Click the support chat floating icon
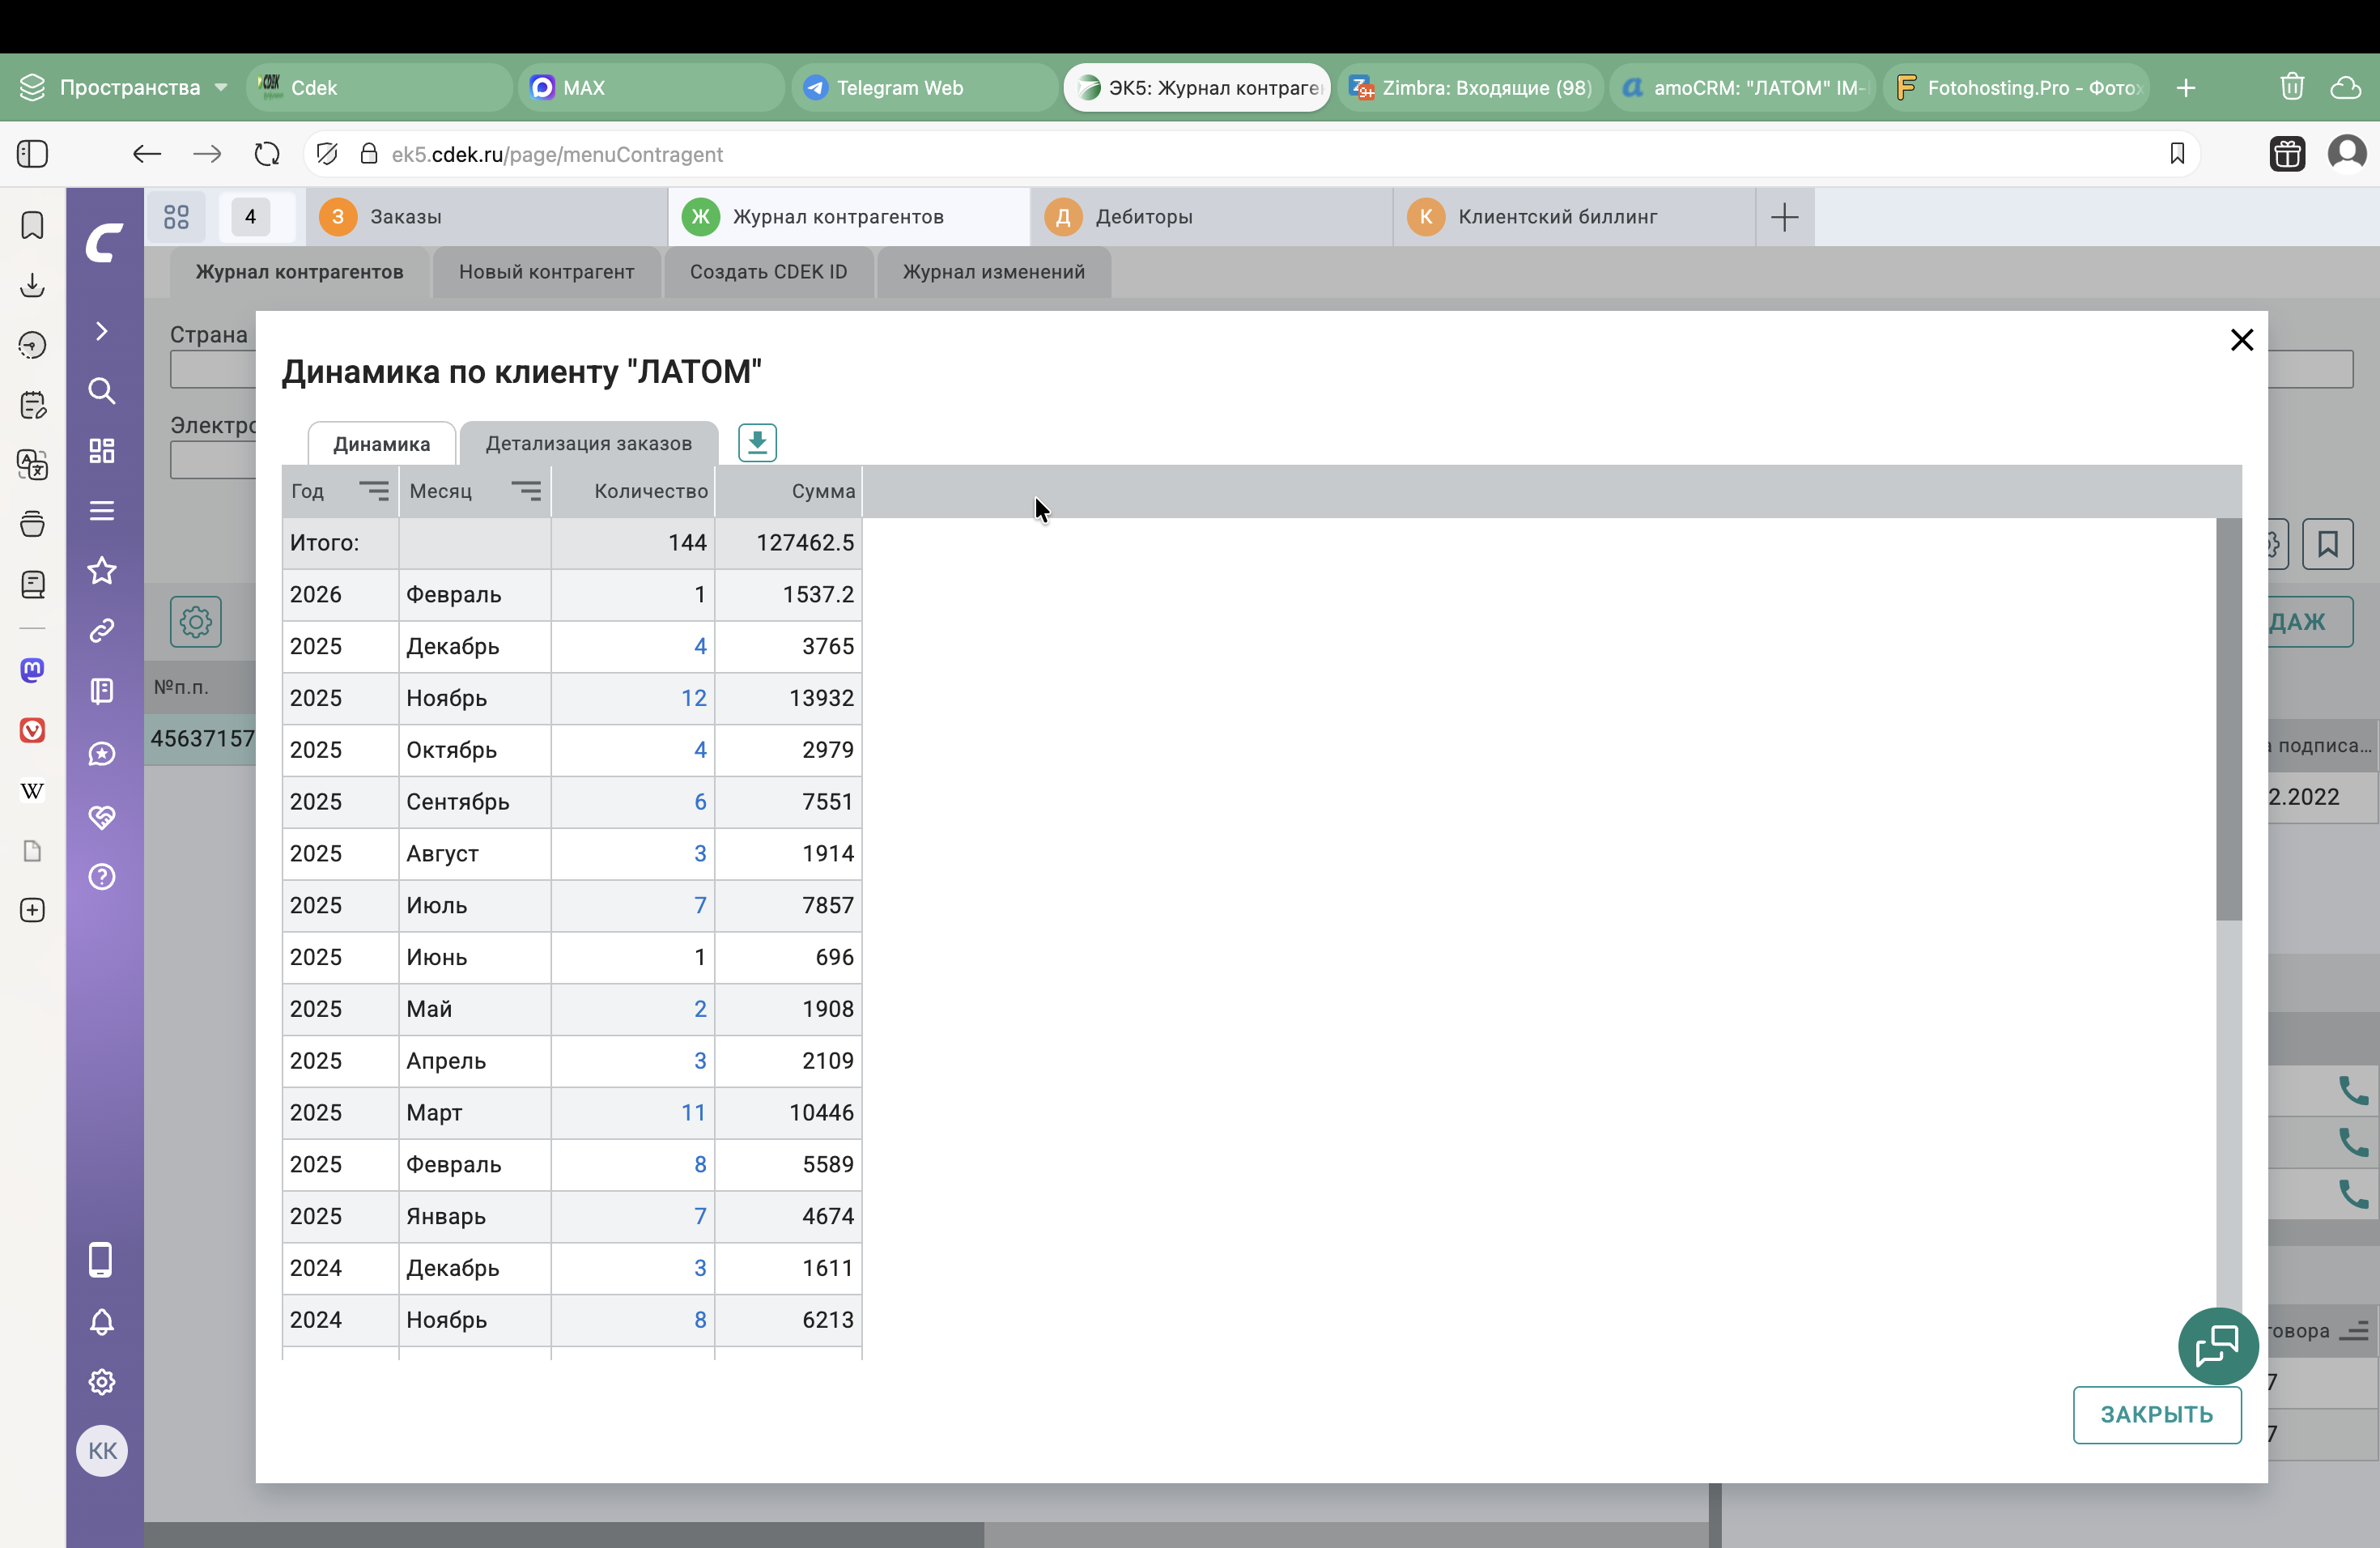Image resolution: width=2380 pixels, height=1548 pixels. pos(2217,1346)
